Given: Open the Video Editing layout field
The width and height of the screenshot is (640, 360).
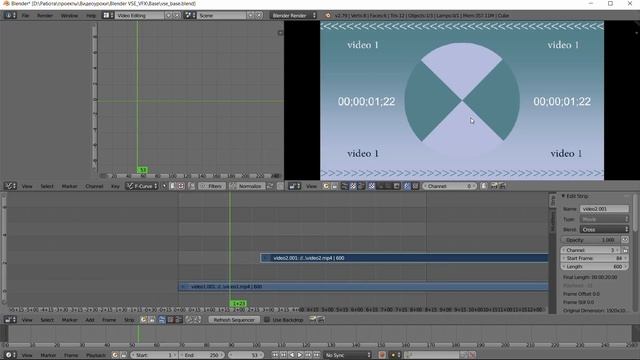Looking at the screenshot, I should point(139,16).
